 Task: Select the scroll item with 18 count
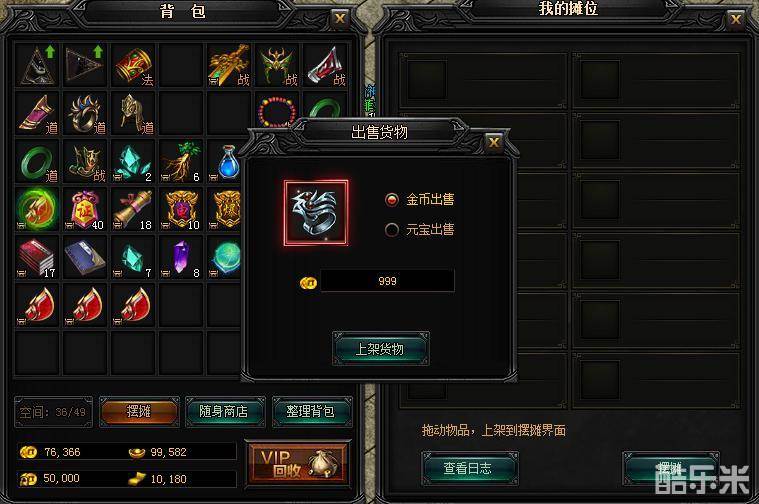point(133,210)
